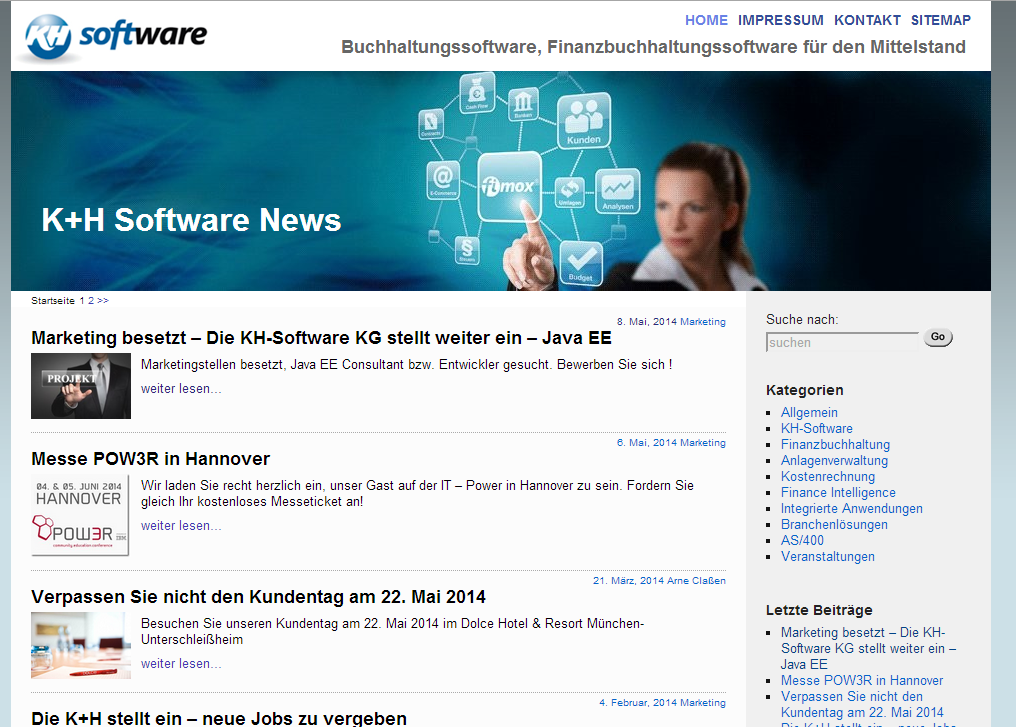This screenshot has width=1016, height=727.
Task: Focus the 'suchen' search field
Action: 842,342
